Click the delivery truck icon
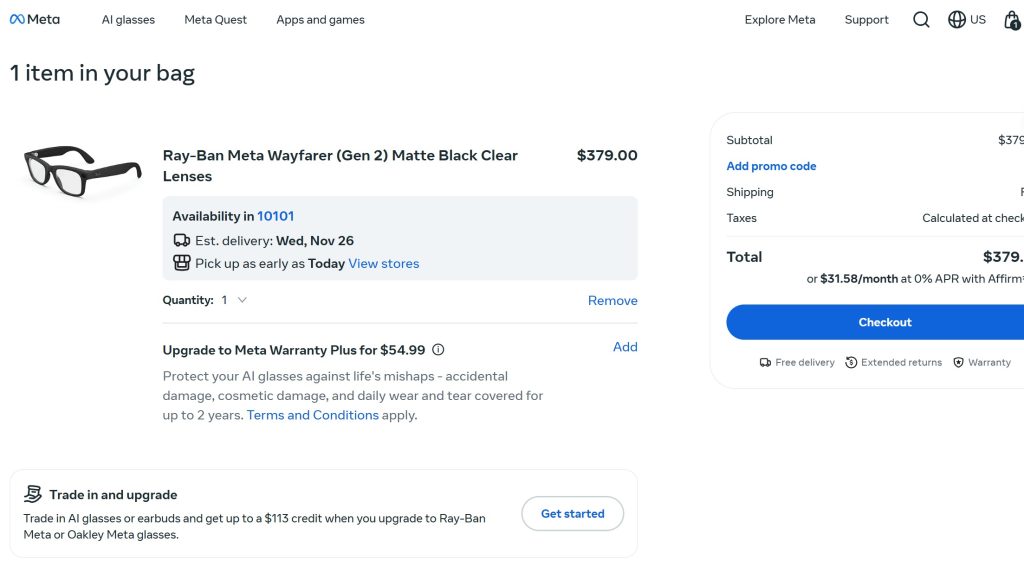Screen dimensions: 1024x565 pos(181,241)
